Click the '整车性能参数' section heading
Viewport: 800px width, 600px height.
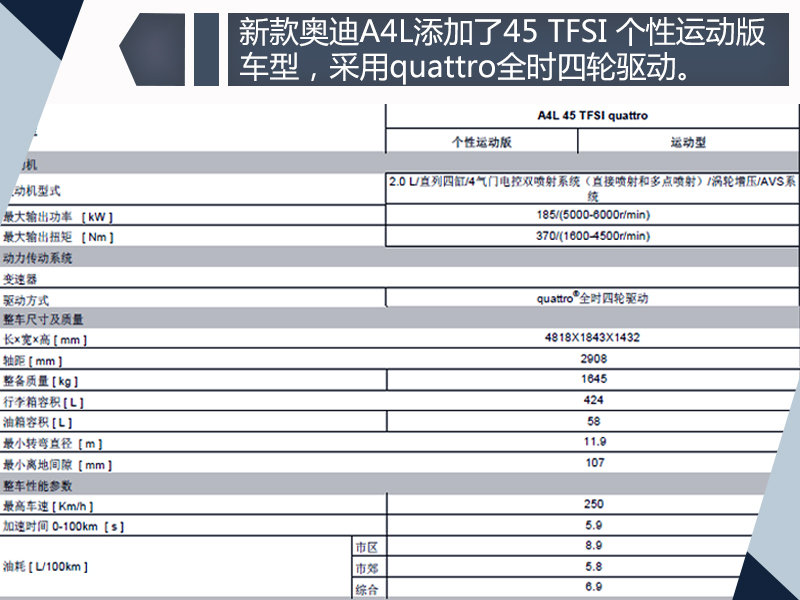click(x=37, y=486)
